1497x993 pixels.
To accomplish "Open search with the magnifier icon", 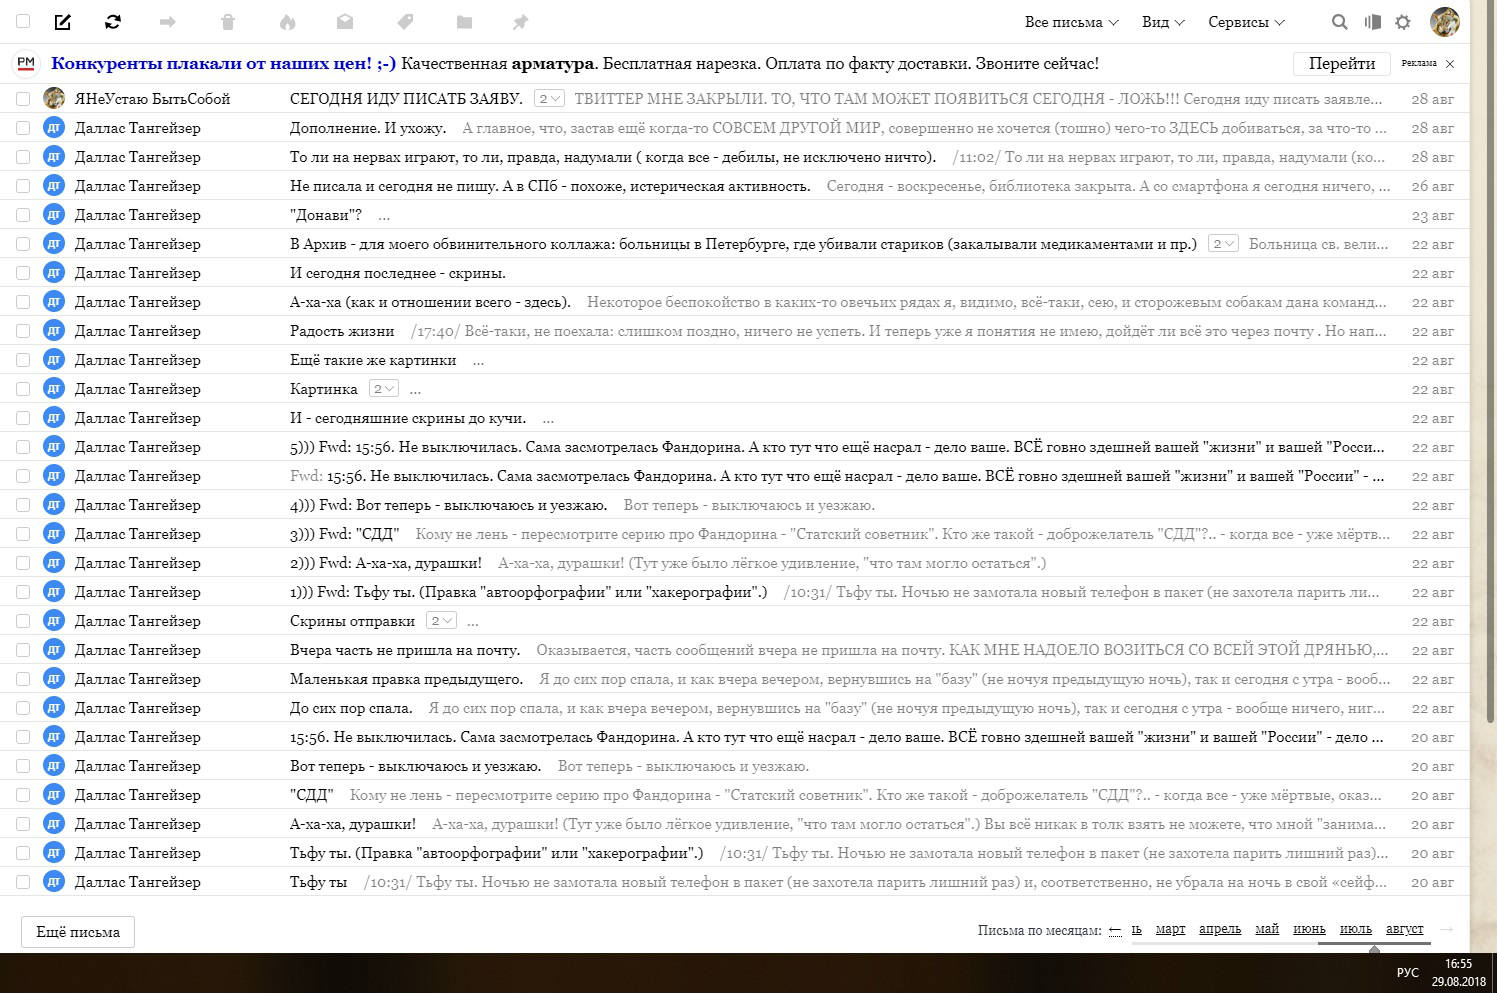I will pyautogui.click(x=1340, y=22).
